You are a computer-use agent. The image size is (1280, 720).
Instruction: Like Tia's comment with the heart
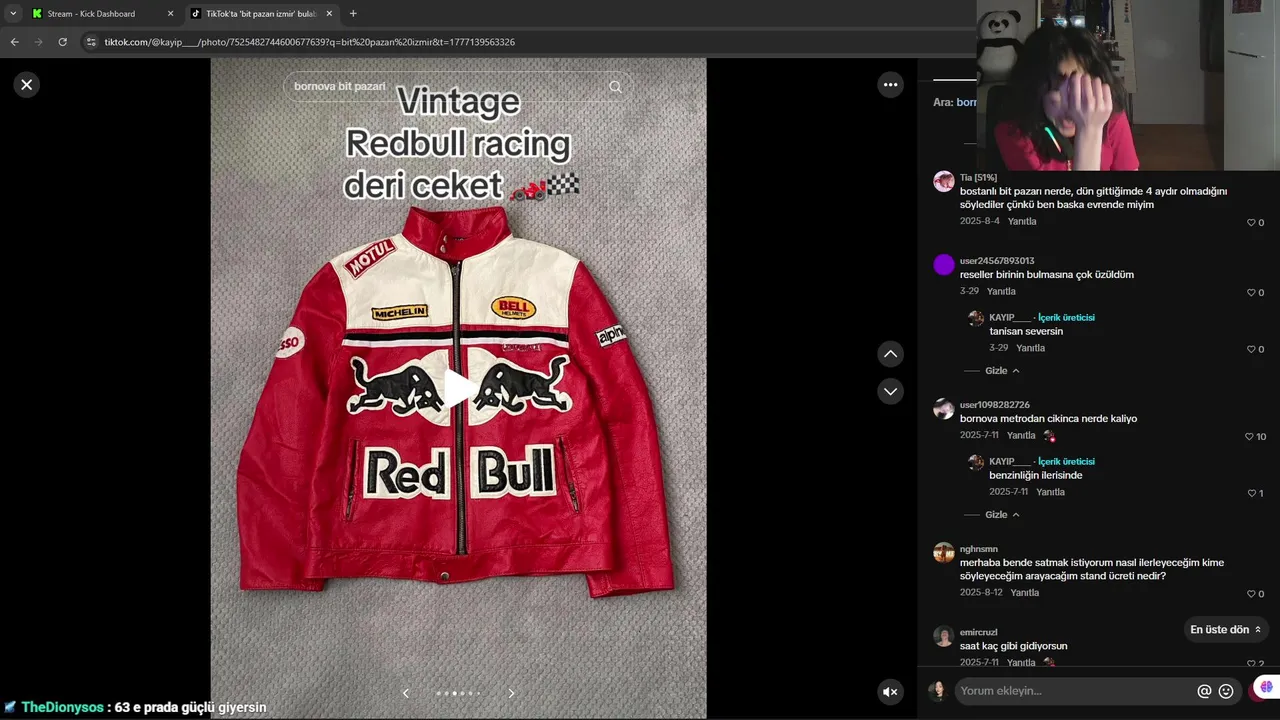click(x=1251, y=223)
